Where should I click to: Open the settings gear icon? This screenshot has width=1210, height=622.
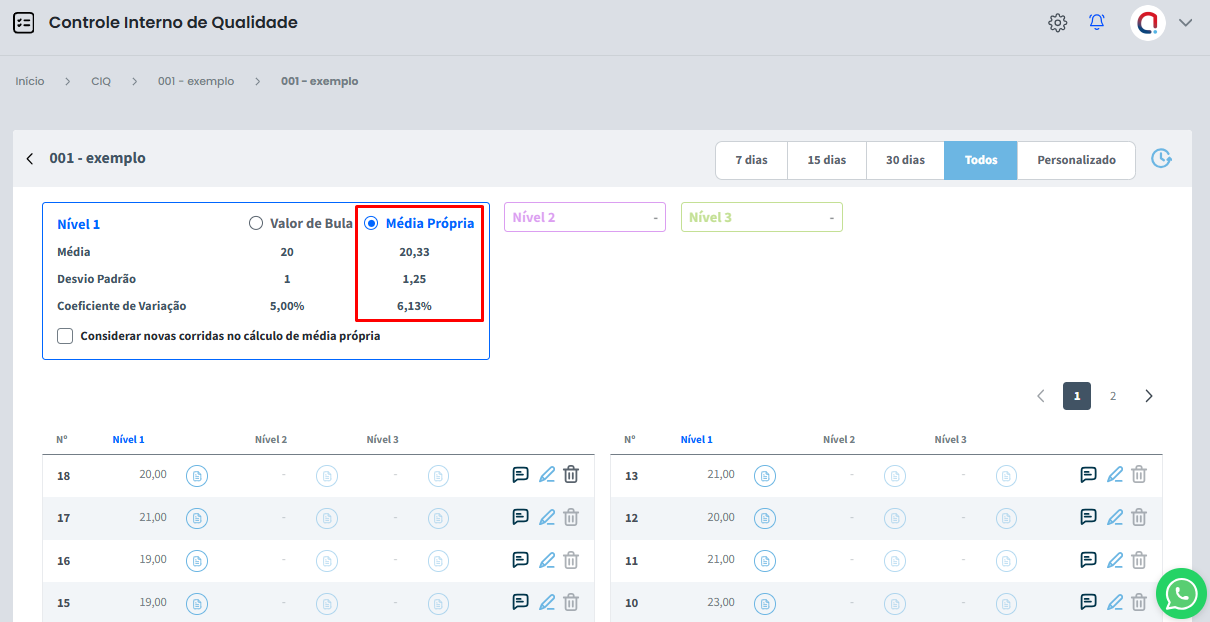pos(1057,23)
